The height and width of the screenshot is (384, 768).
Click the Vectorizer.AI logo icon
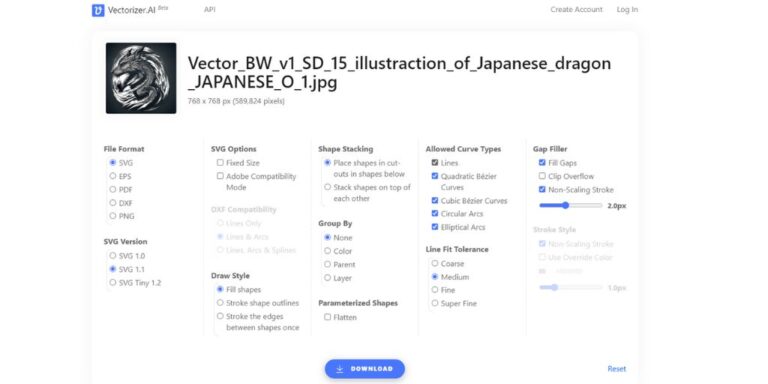(x=98, y=10)
